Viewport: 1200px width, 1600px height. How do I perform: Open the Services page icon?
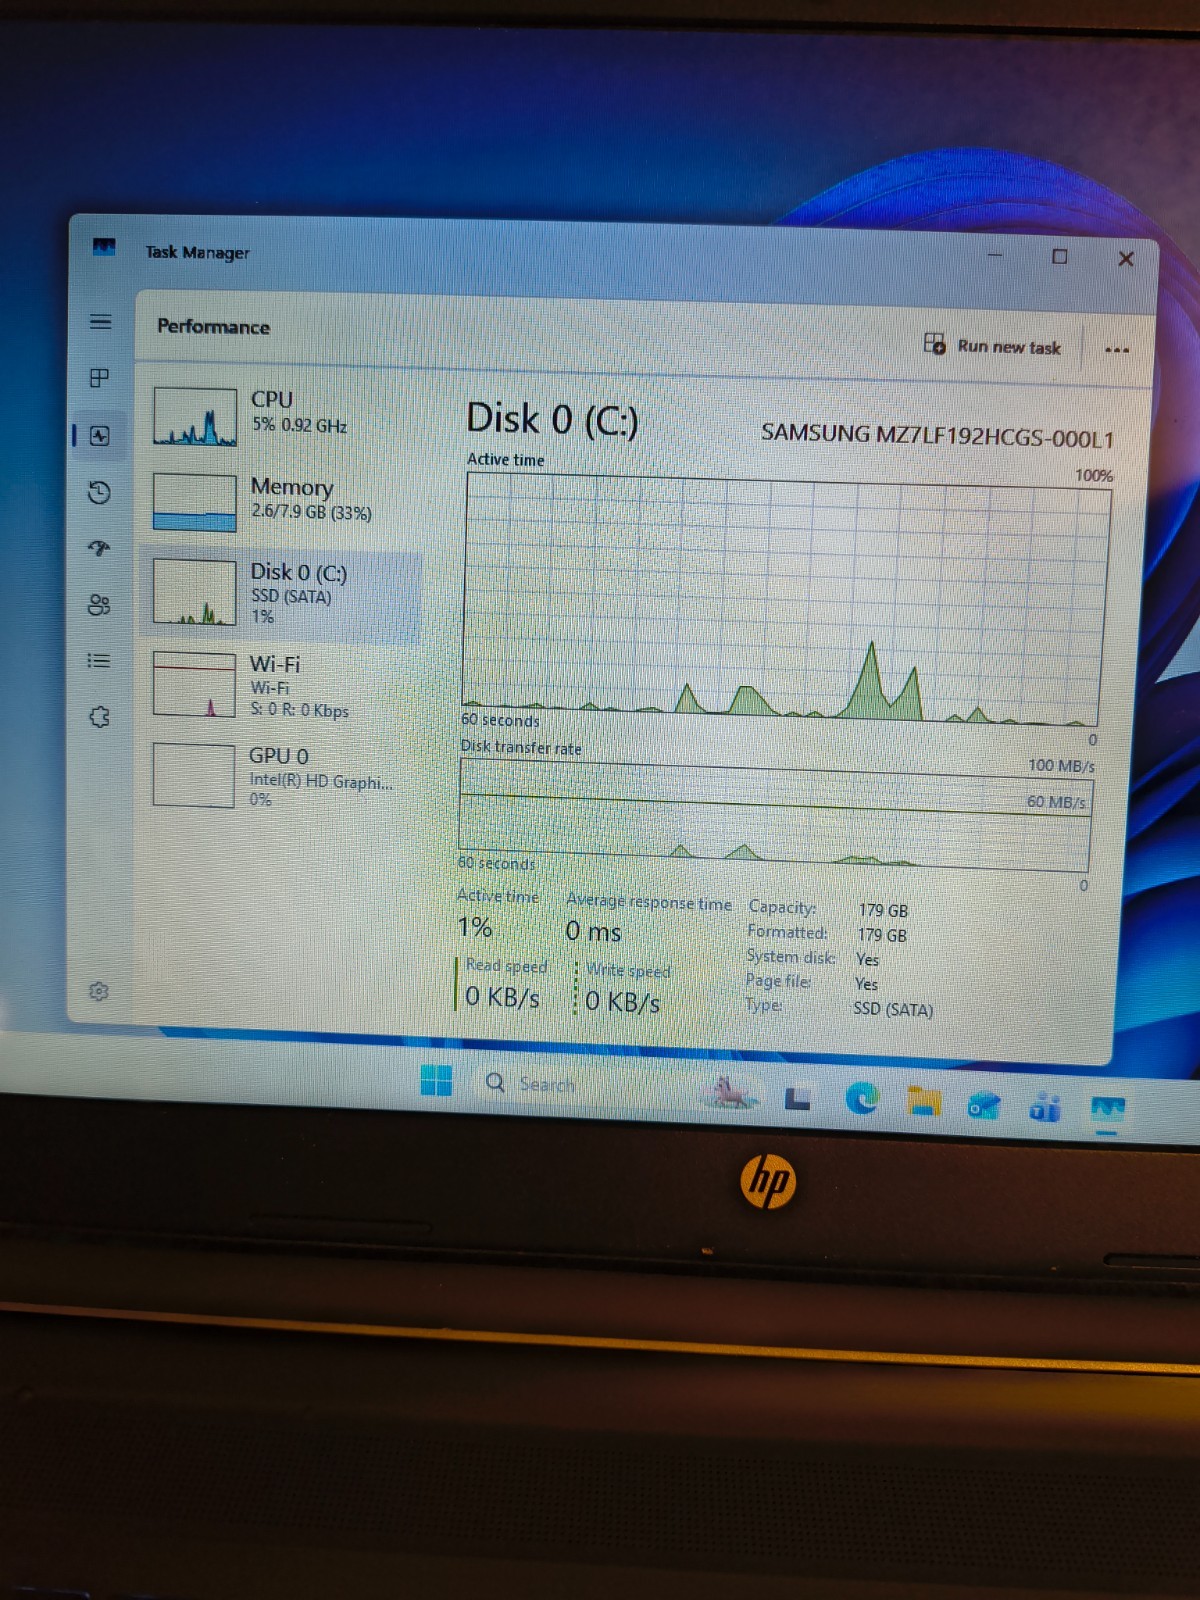99,717
